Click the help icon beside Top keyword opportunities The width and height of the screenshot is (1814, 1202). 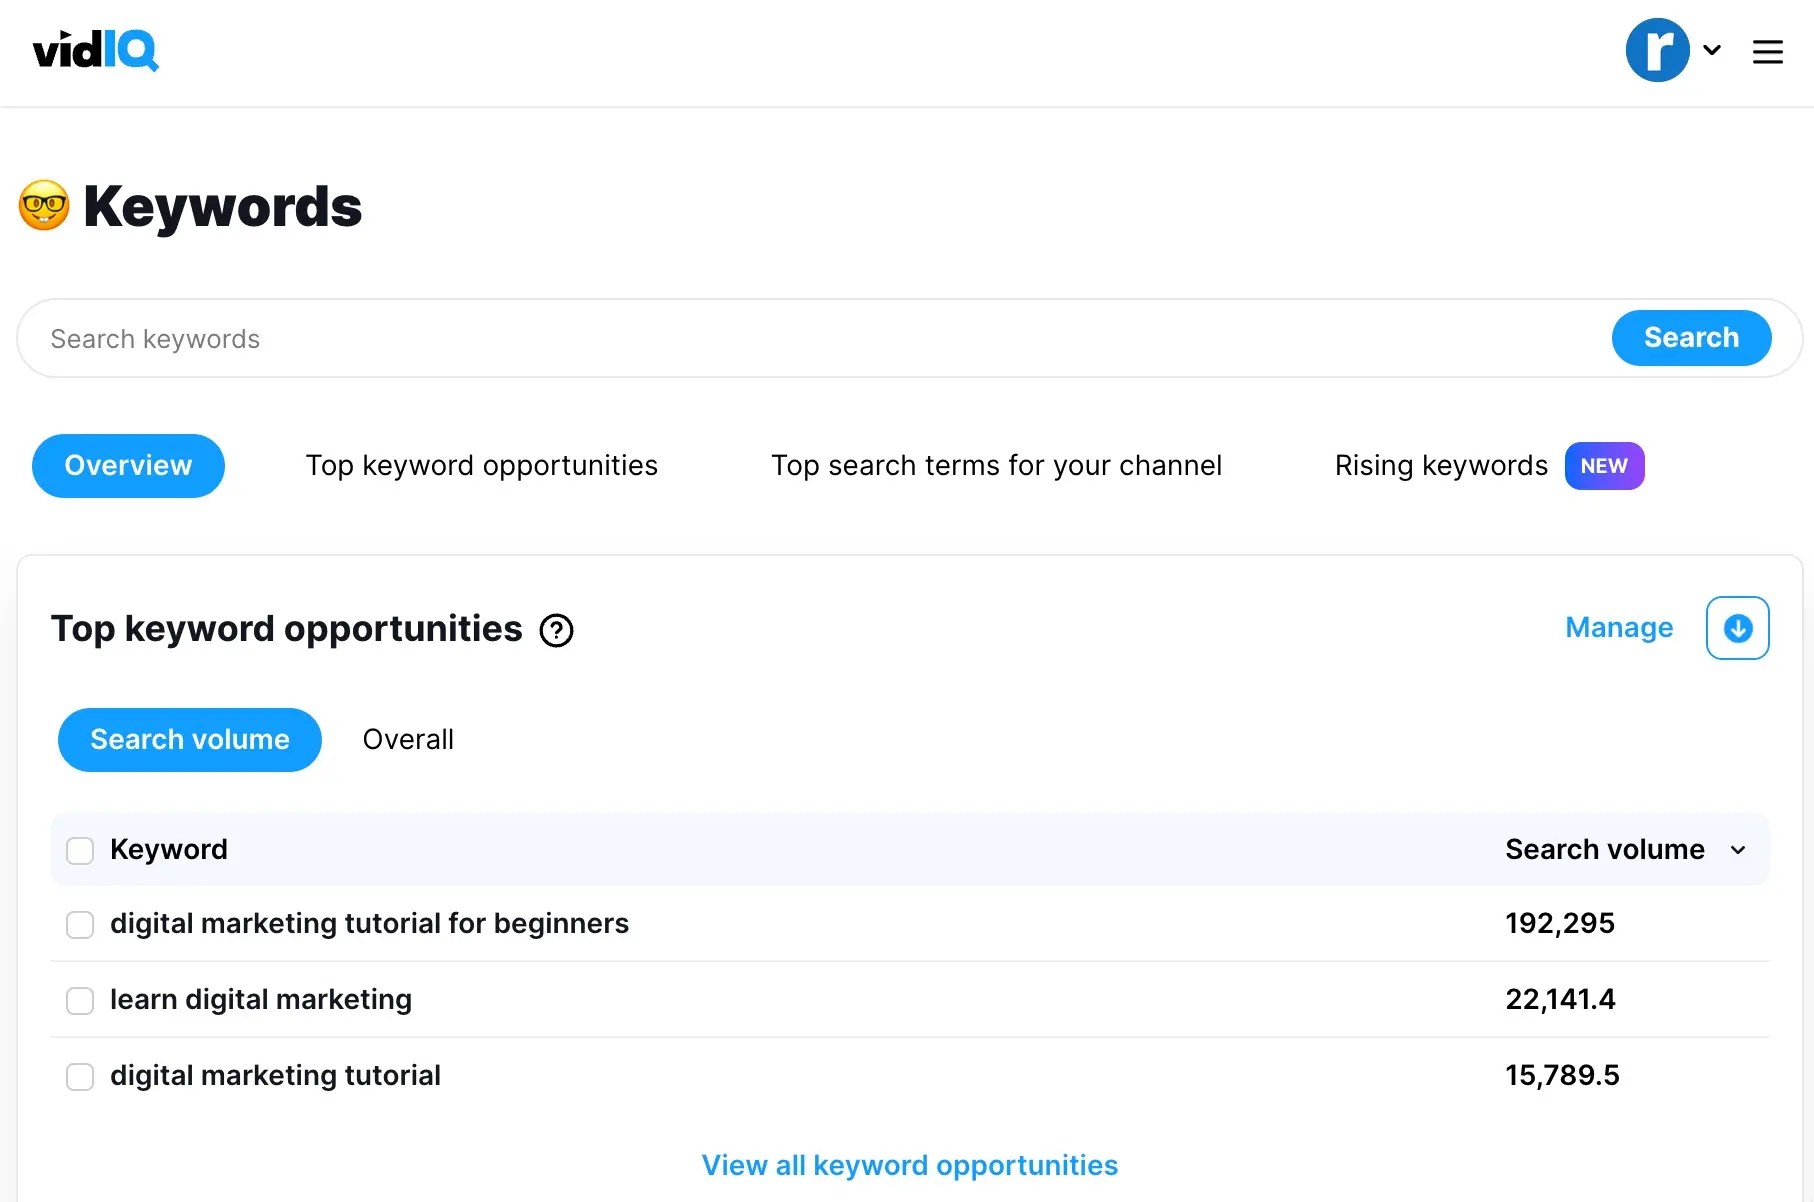(556, 630)
